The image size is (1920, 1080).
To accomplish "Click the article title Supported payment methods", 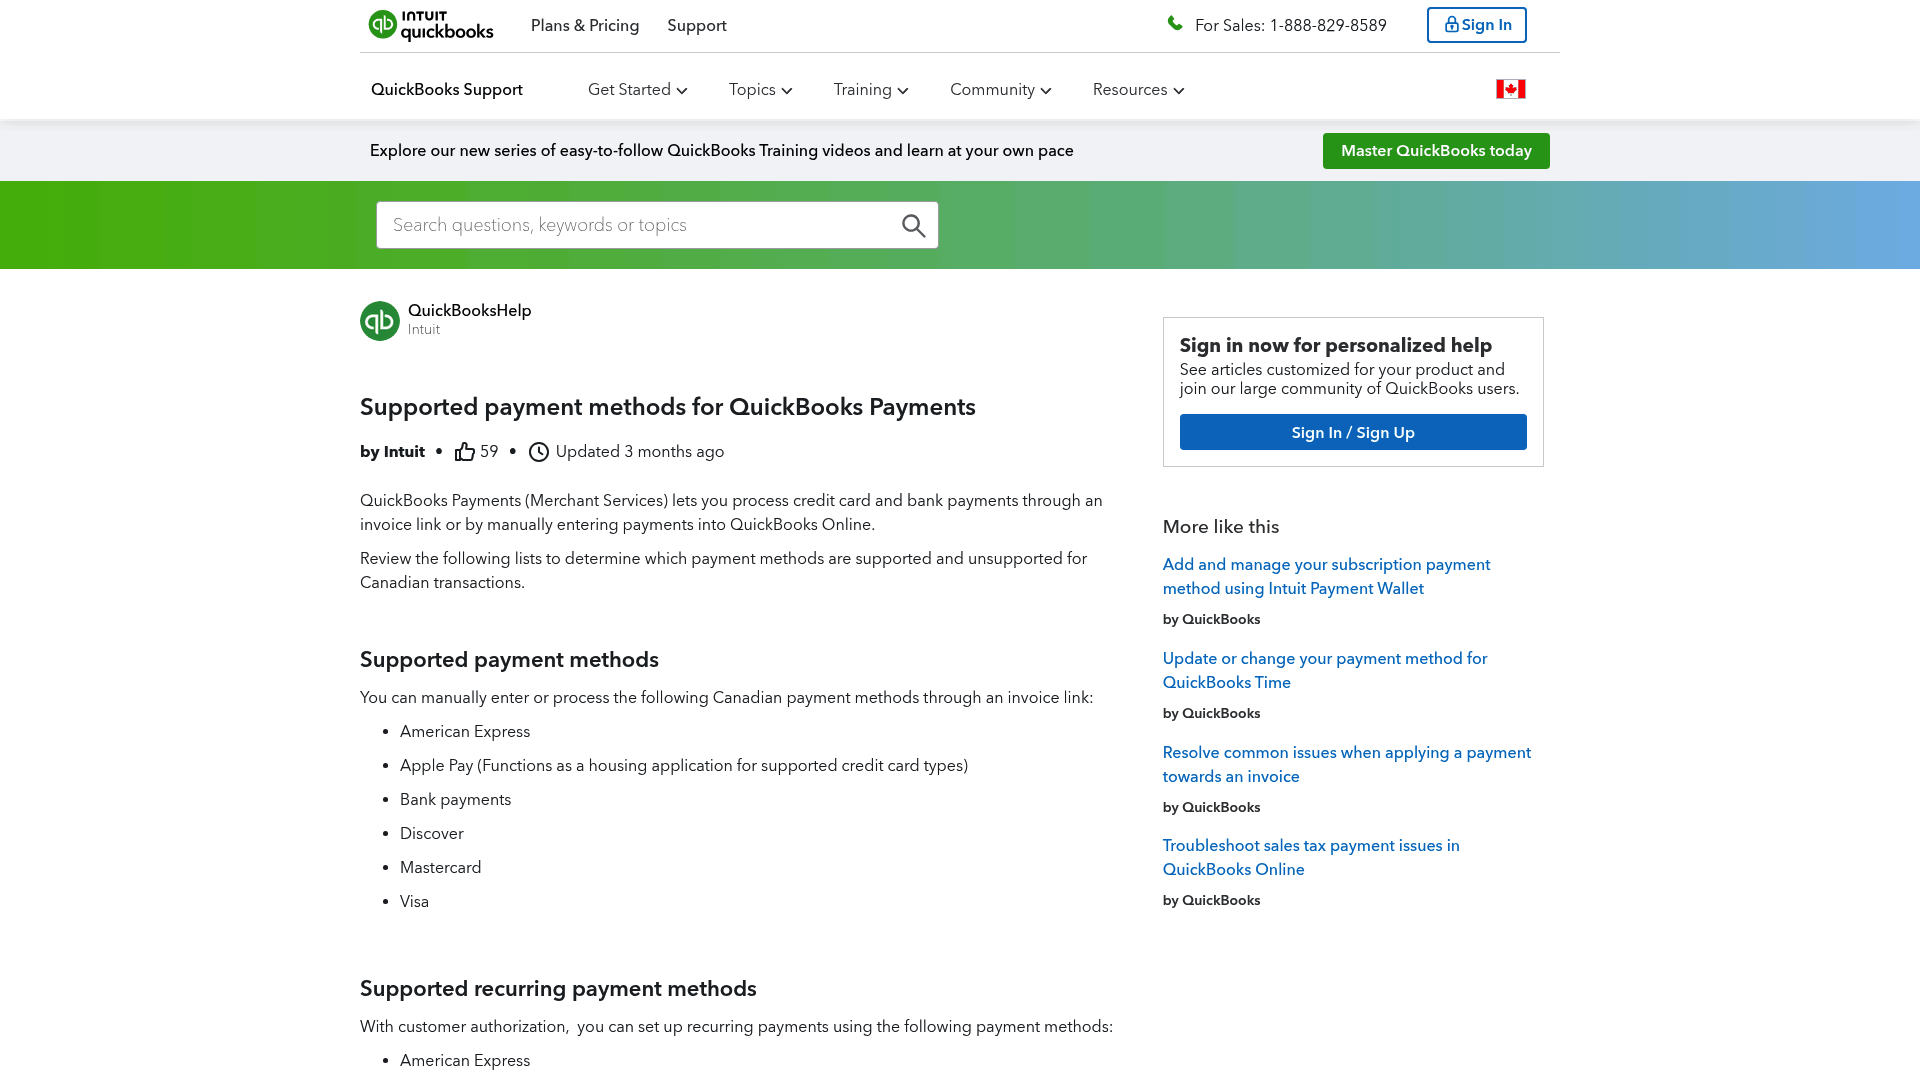I will [x=668, y=407].
